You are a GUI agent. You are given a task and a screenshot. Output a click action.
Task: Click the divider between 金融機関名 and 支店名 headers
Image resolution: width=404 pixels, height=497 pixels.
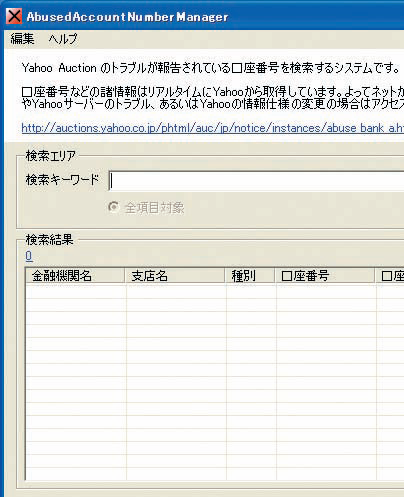pyautogui.click(x=125, y=276)
